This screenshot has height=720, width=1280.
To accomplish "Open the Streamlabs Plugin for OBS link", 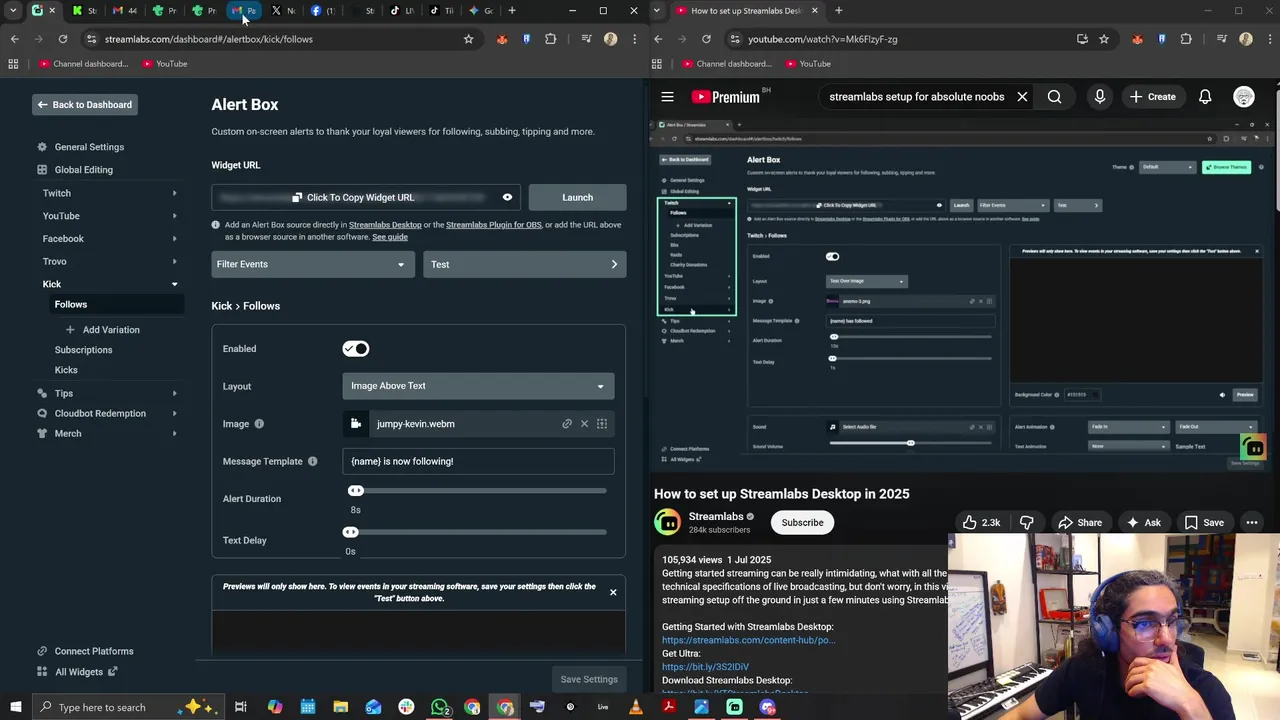I will click(493, 225).
